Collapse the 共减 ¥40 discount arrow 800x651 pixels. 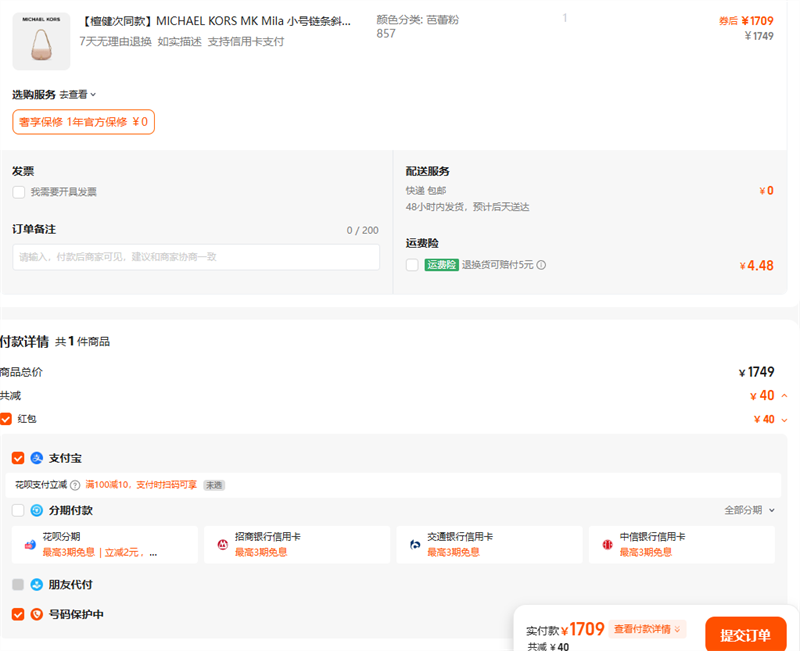(x=785, y=395)
